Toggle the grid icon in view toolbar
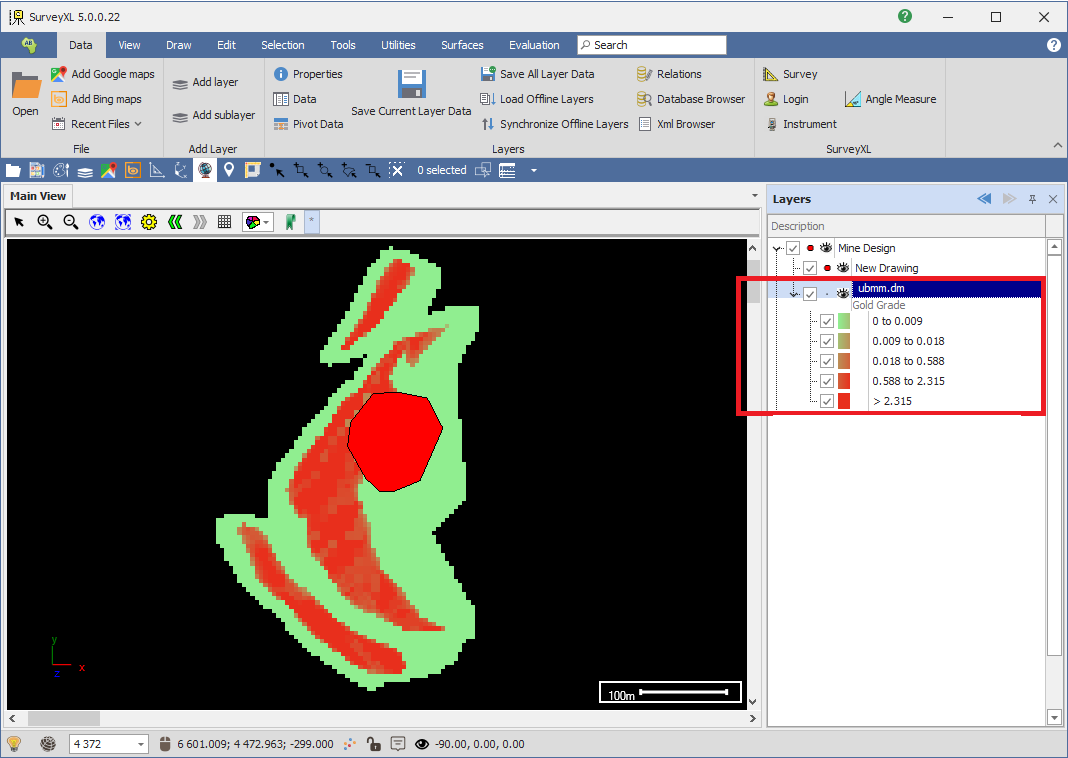 [225, 222]
